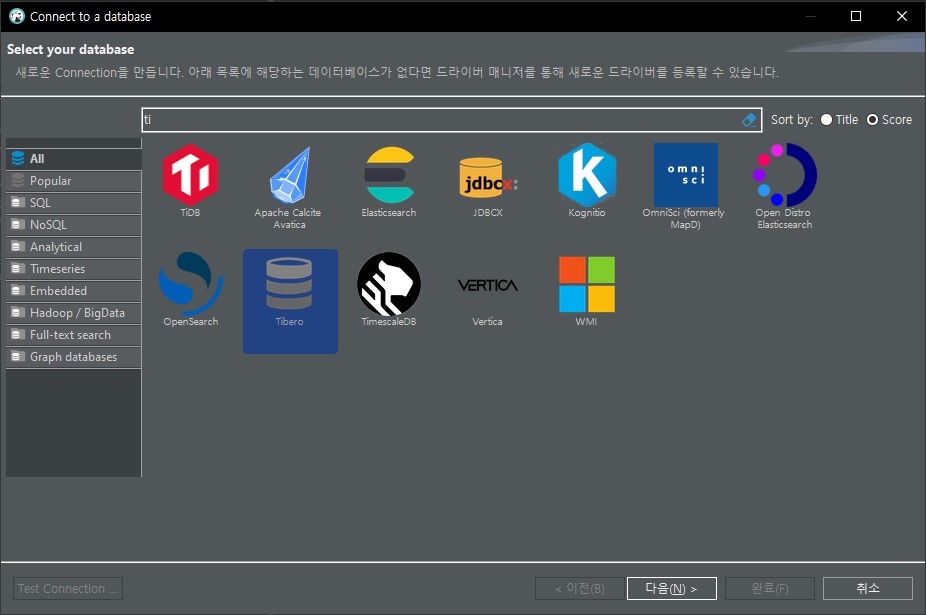Pick the JDBCX driver icon
Viewport: 926px width, 615px height.
(488, 177)
